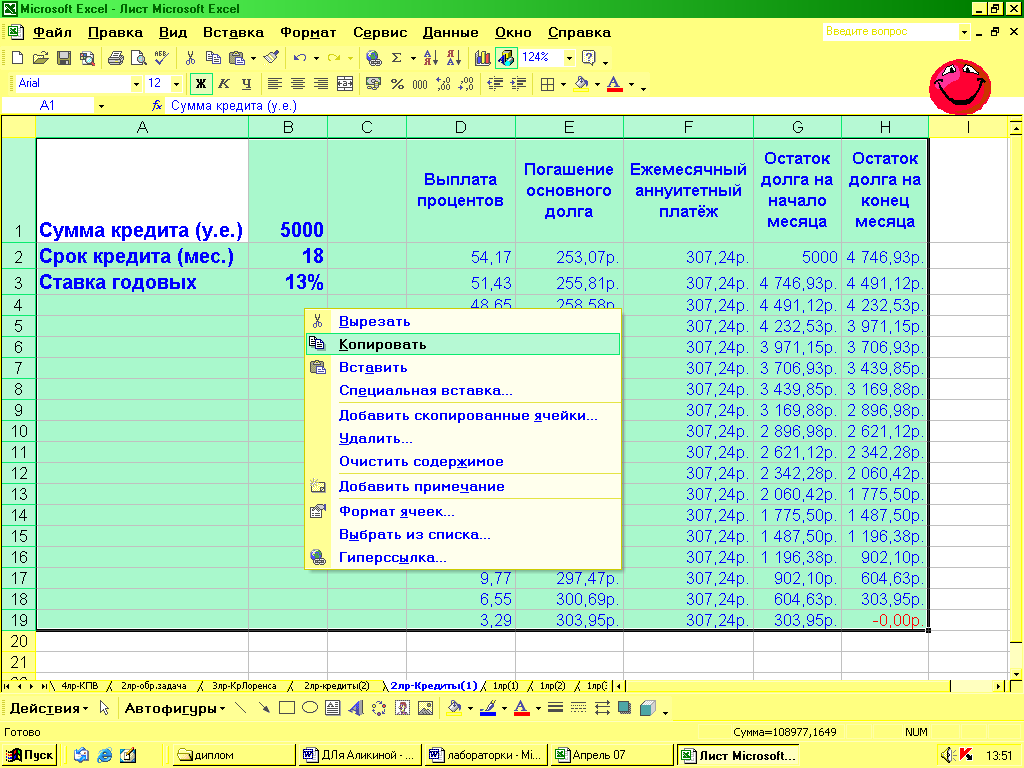Insert WordArt from drawing toolbar
Viewport: 1024px width, 768px height.
tap(356, 709)
